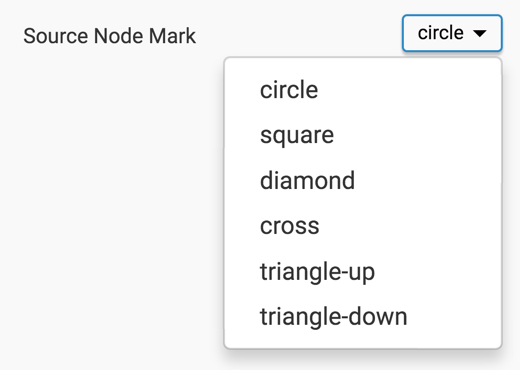The width and height of the screenshot is (520, 370).
Task: Click empty padding below 'triangle-down' entry
Action: pyautogui.click(x=363, y=343)
